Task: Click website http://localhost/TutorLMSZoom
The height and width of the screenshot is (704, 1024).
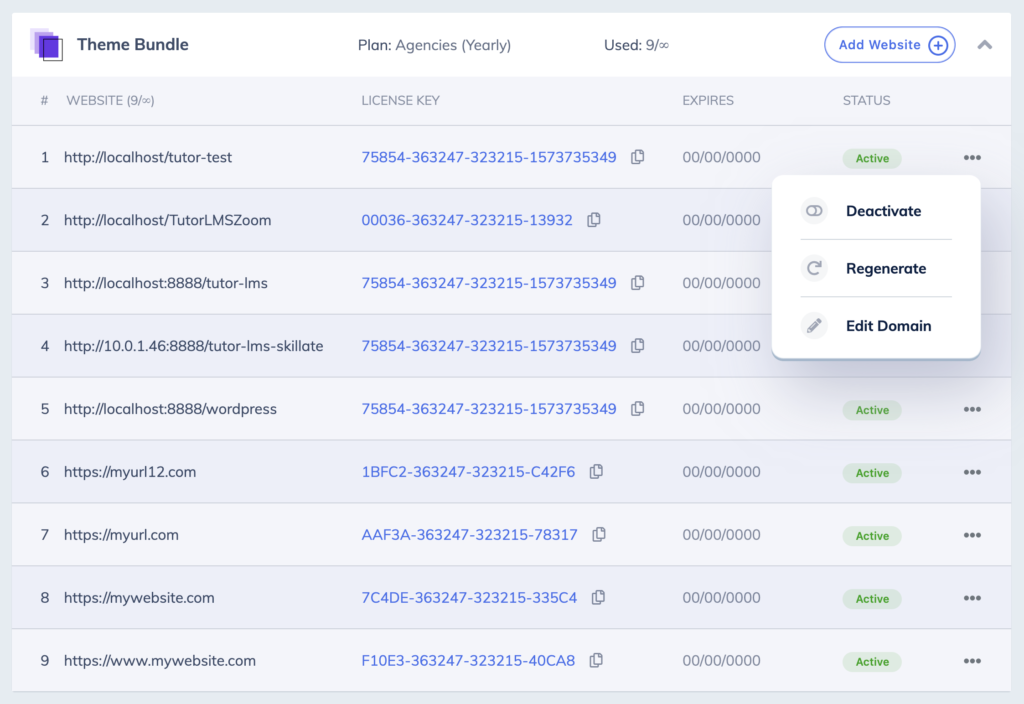Action: point(167,220)
